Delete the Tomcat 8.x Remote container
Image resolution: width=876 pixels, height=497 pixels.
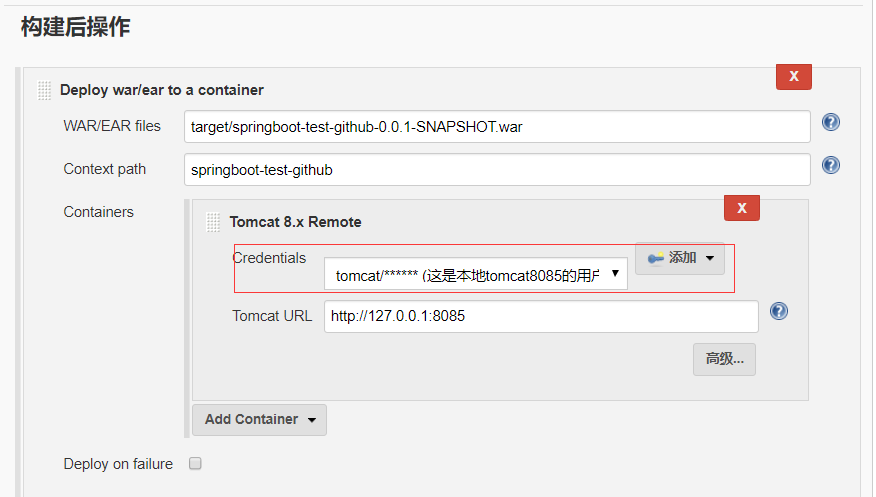[741, 208]
